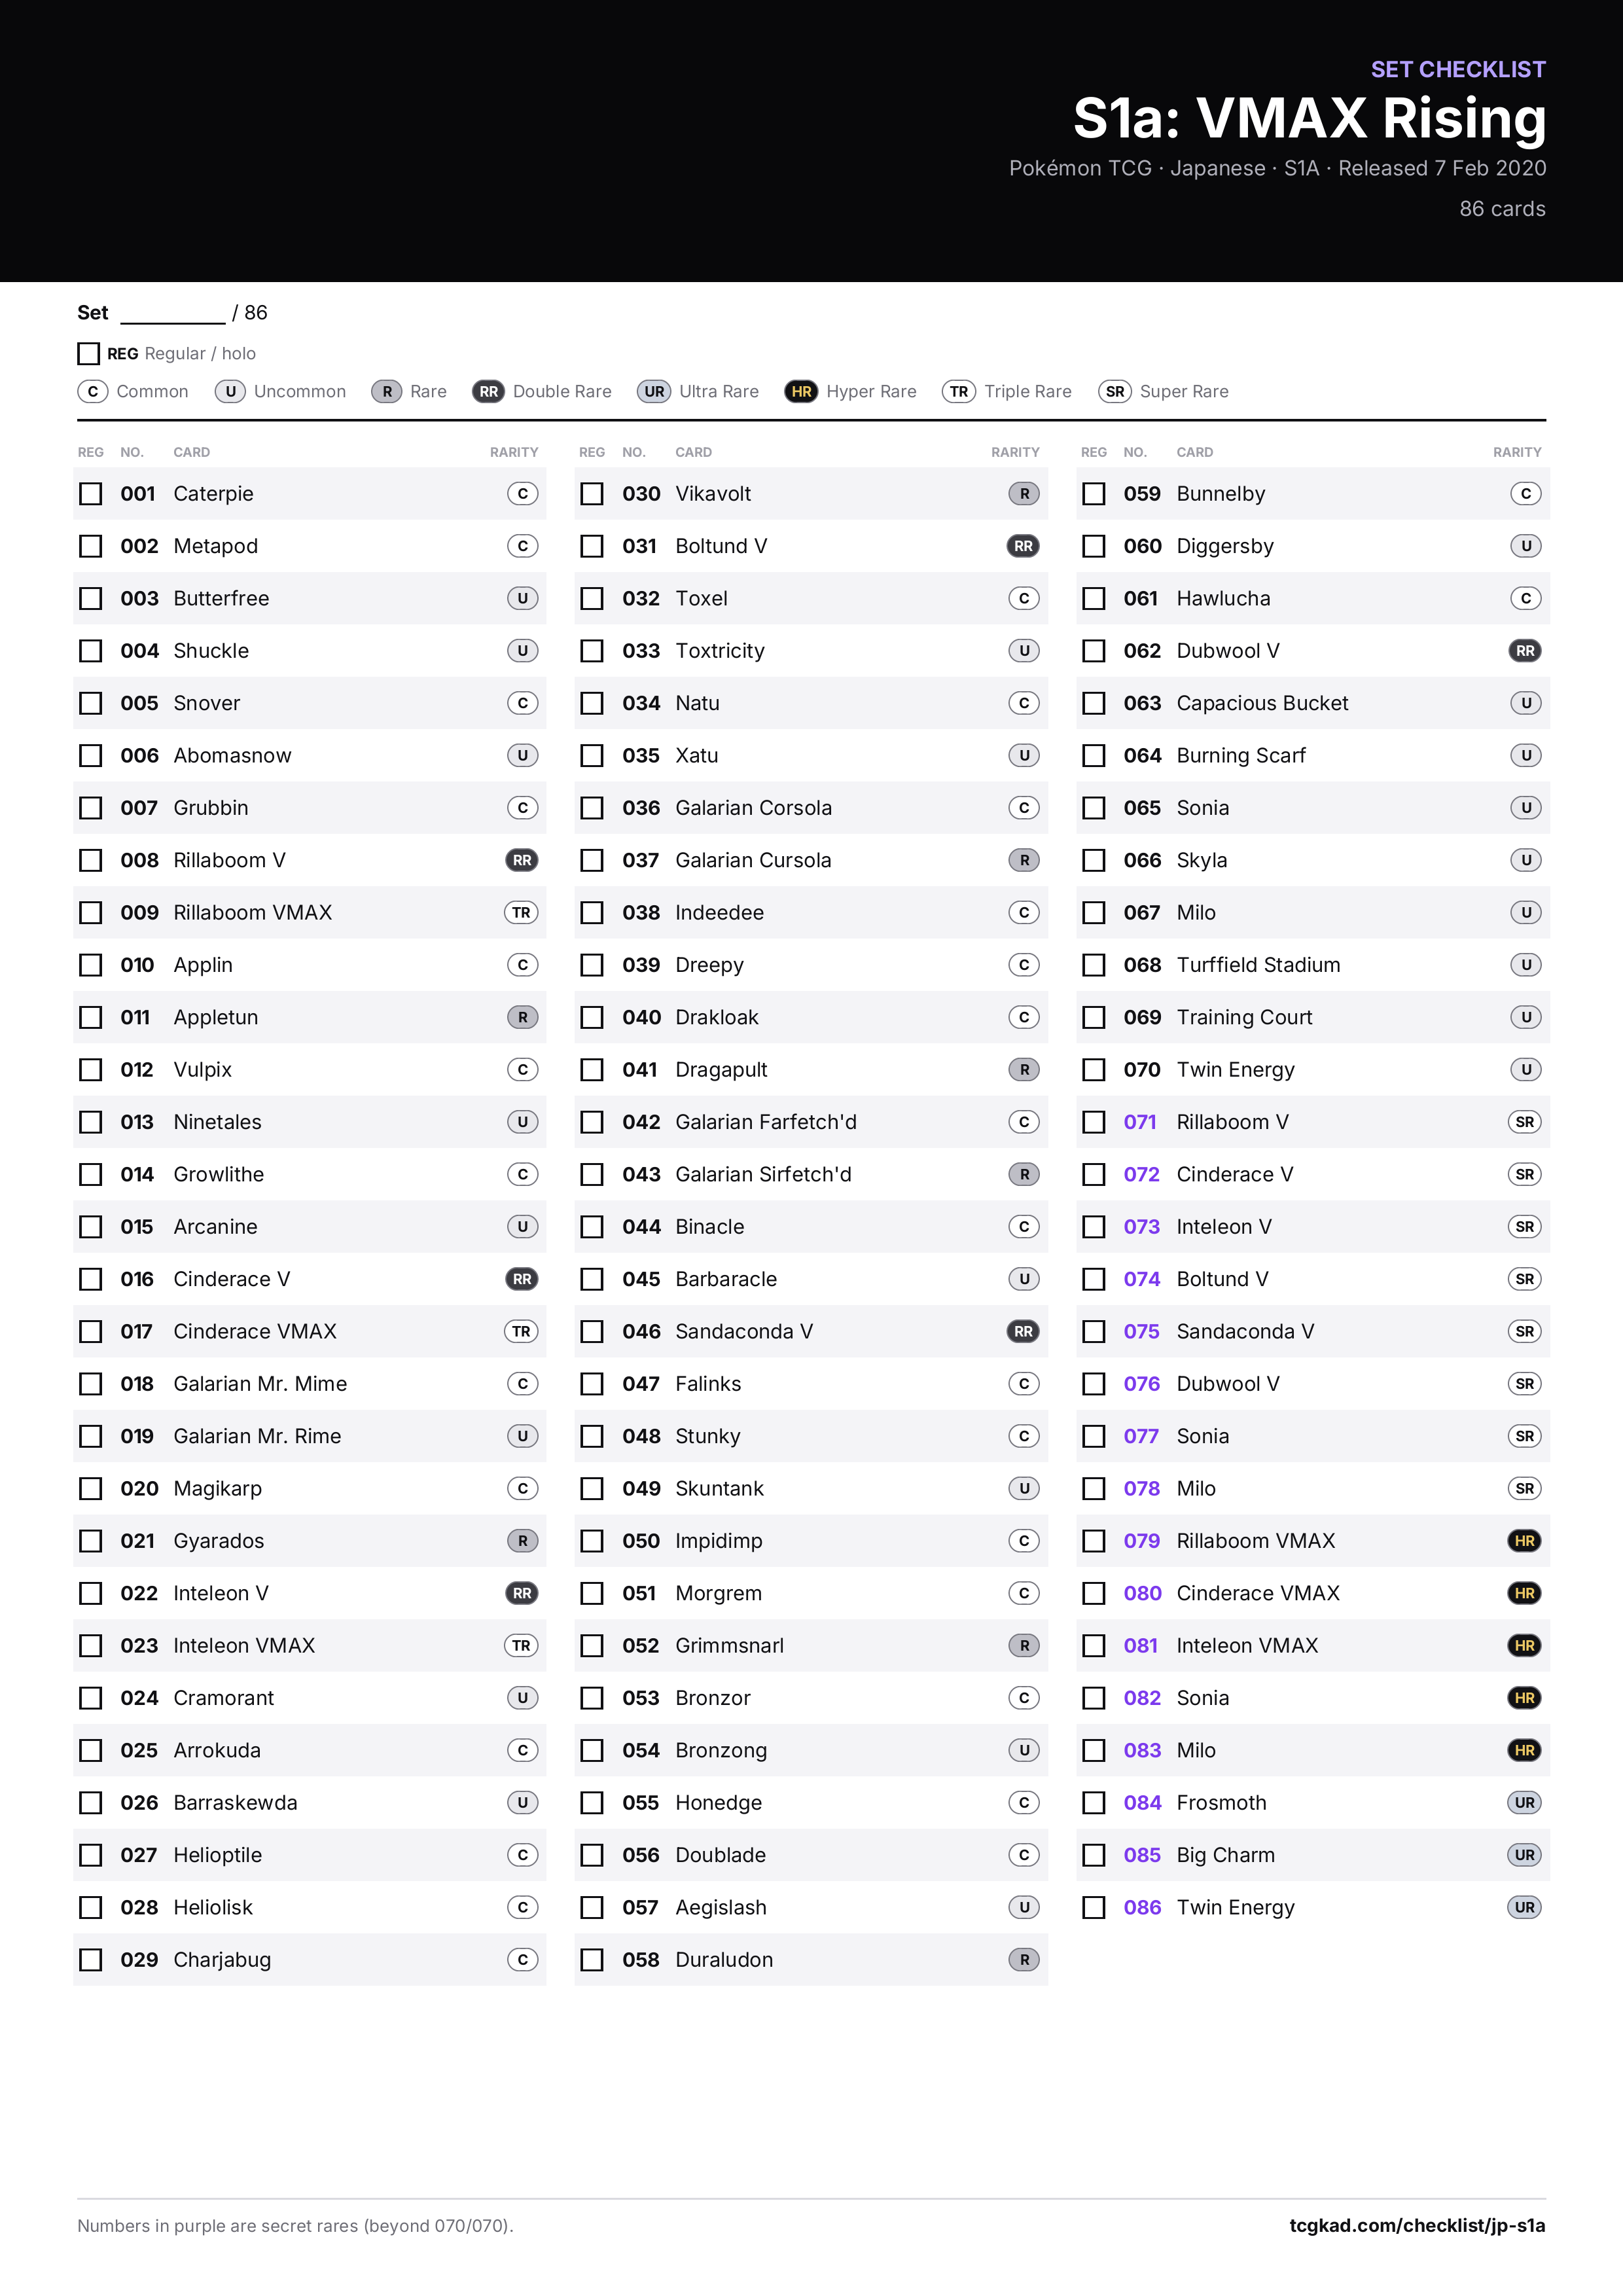The image size is (1623, 2296).
Task: Click the Super Rare SR legend badge
Action: click(x=1115, y=391)
